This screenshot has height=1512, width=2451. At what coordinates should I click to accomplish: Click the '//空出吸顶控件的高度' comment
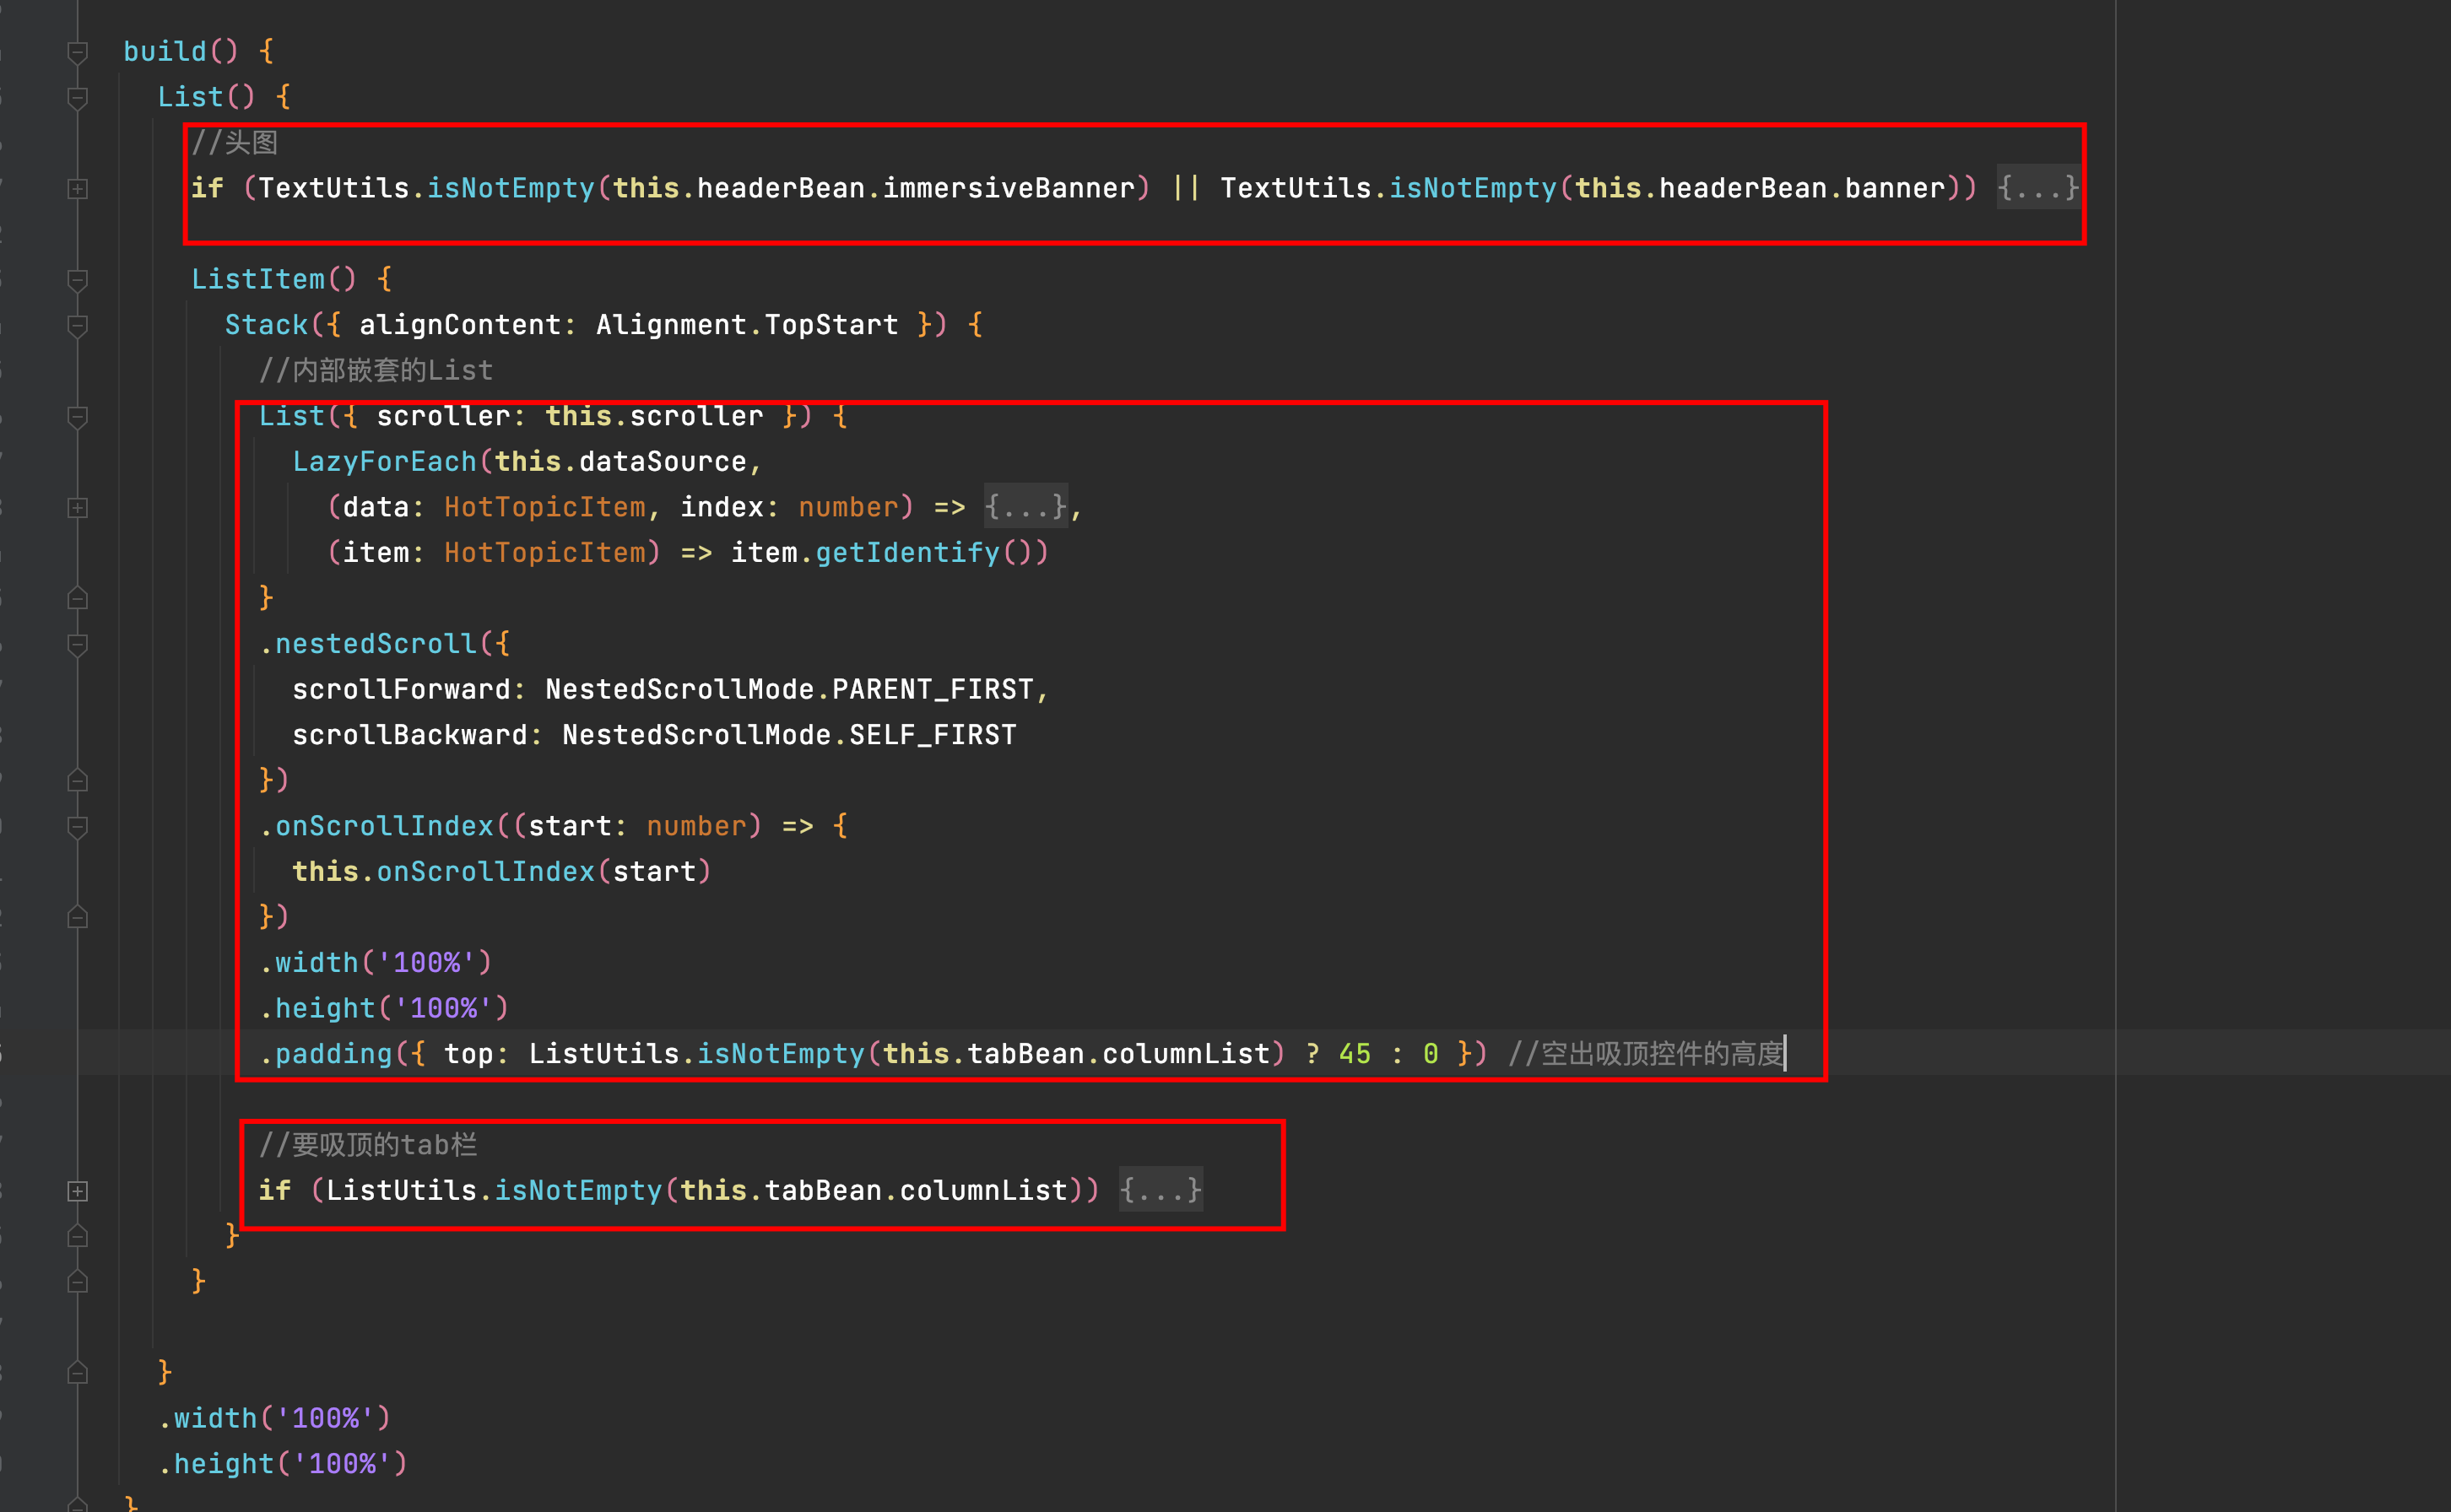pos(1646,1053)
